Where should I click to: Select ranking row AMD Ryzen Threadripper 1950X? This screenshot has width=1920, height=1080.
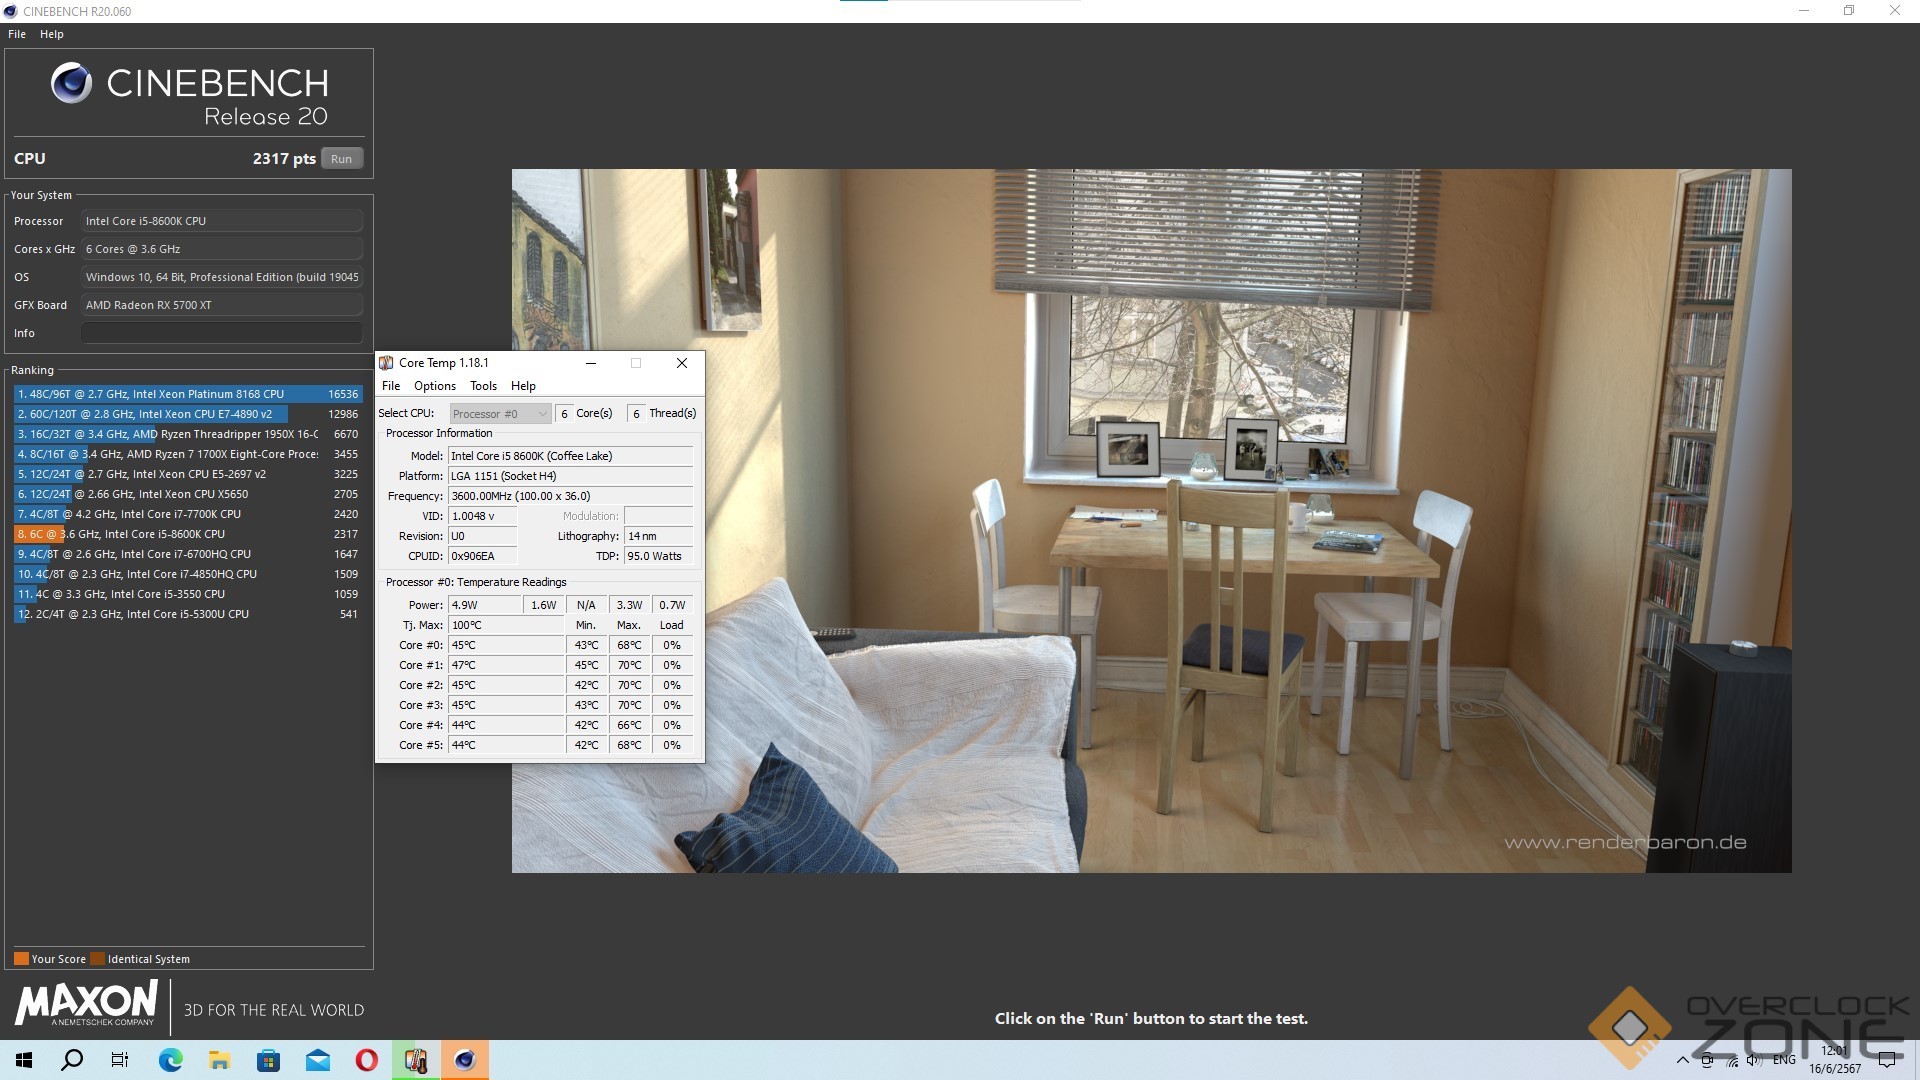188,434
